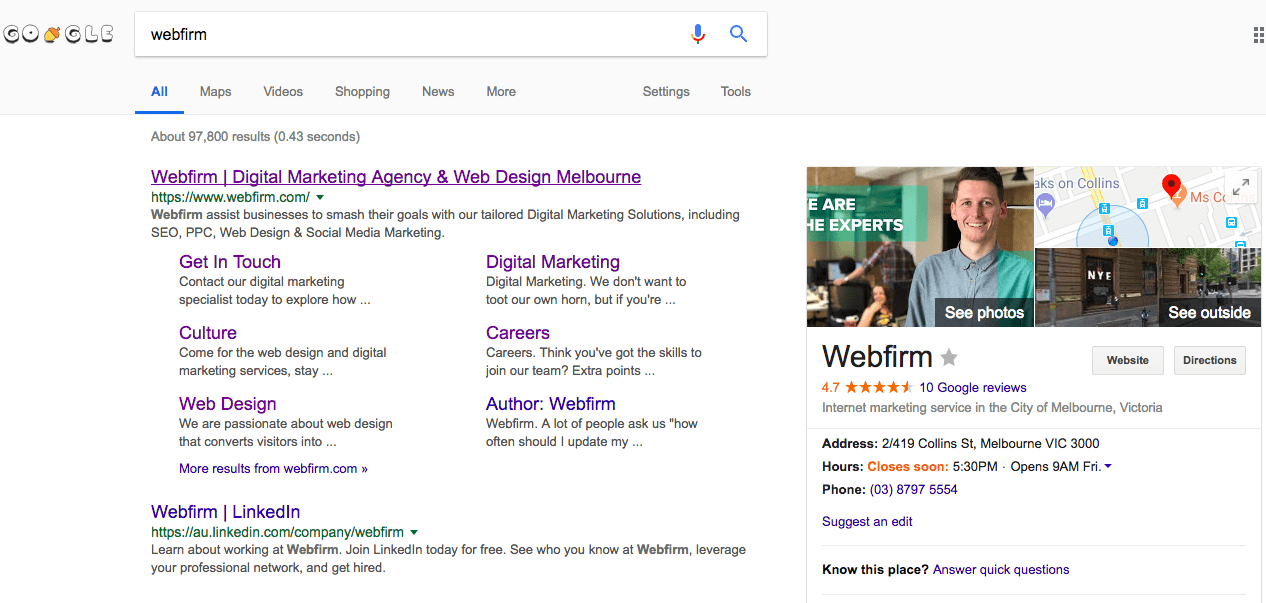Viewport: 1266px width, 603px height.
Task: Click the Internet marketing service description text
Action: click(x=992, y=408)
